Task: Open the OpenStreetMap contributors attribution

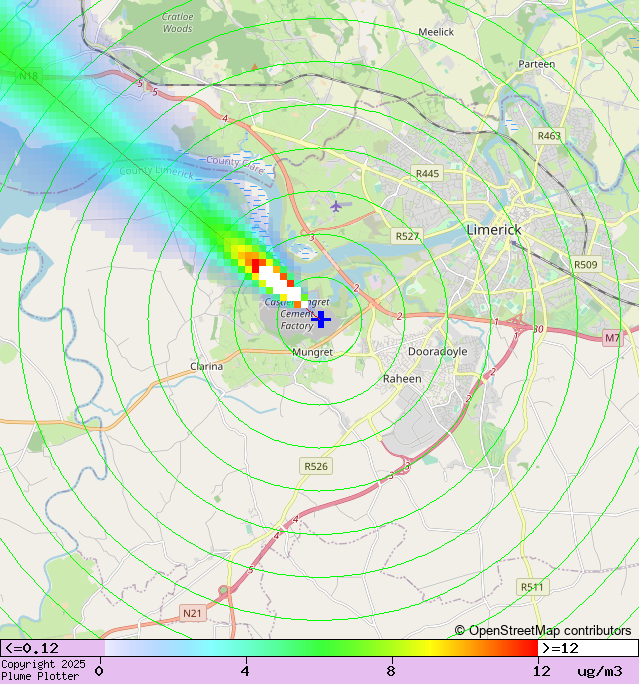Action: point(543,630)
